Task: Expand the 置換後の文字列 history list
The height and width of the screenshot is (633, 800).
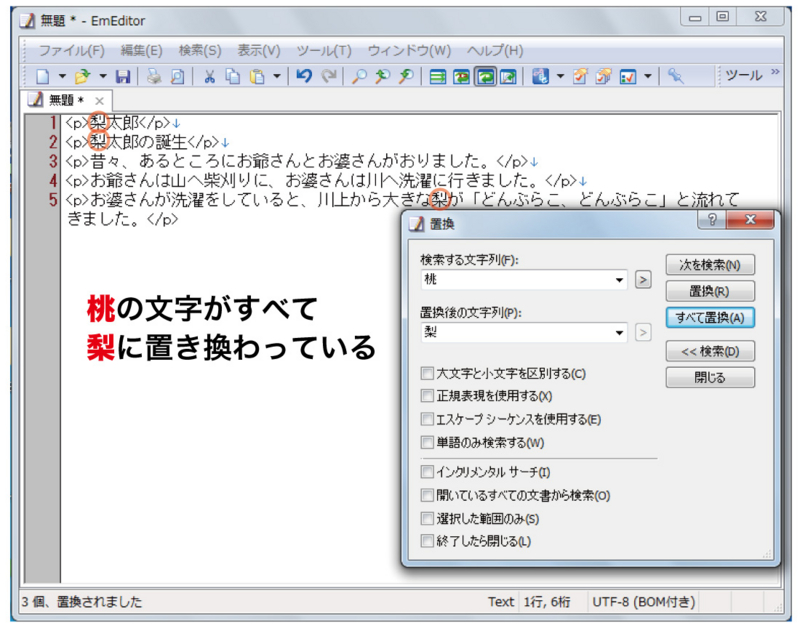Action: [x=620, y=333]
